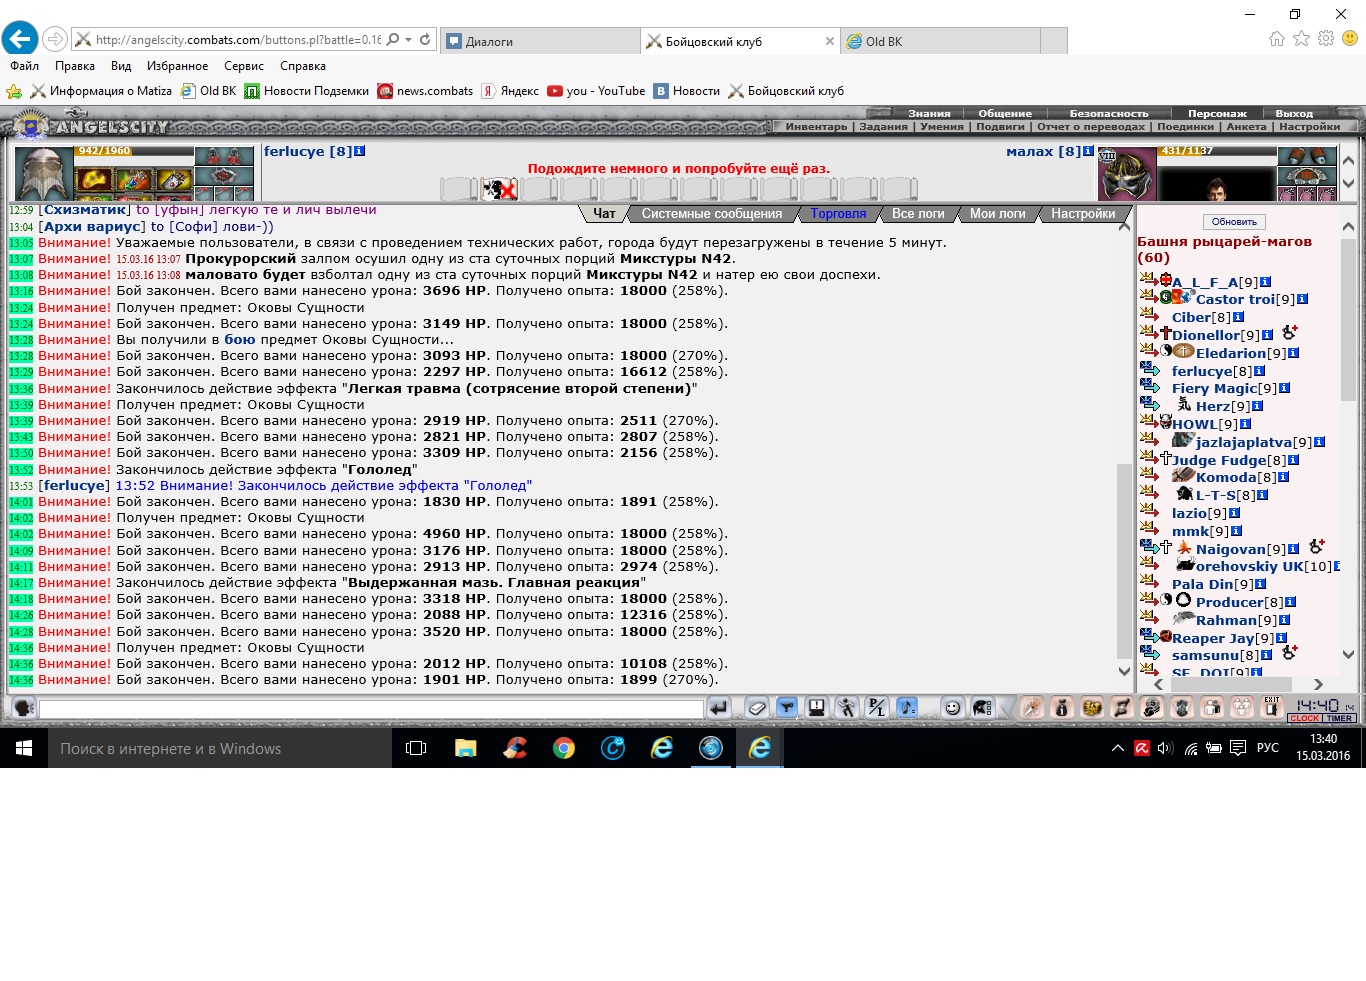Switch to the Диалоги browser tab
The height and width of the screenshot is (981, 1366).
click(x=540, y=41)
